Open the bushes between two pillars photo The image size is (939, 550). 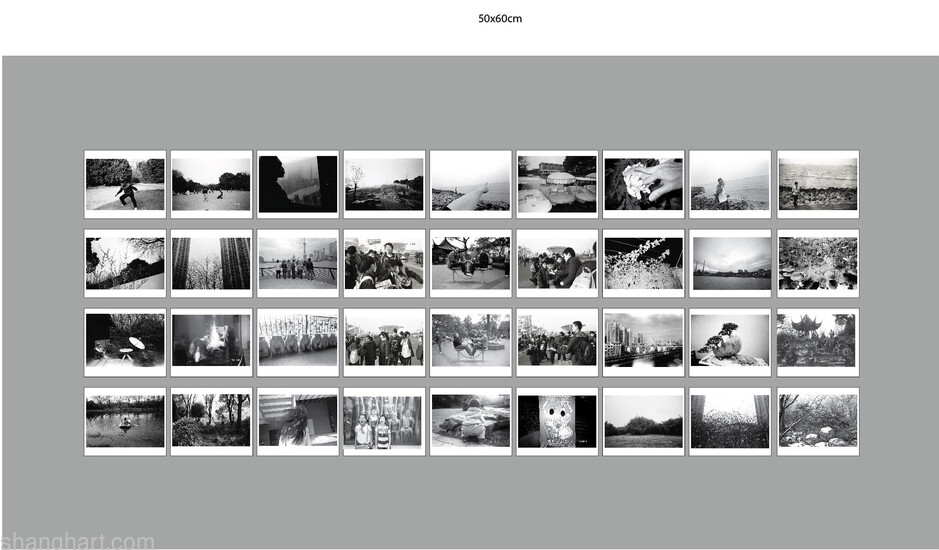[729, 421]
